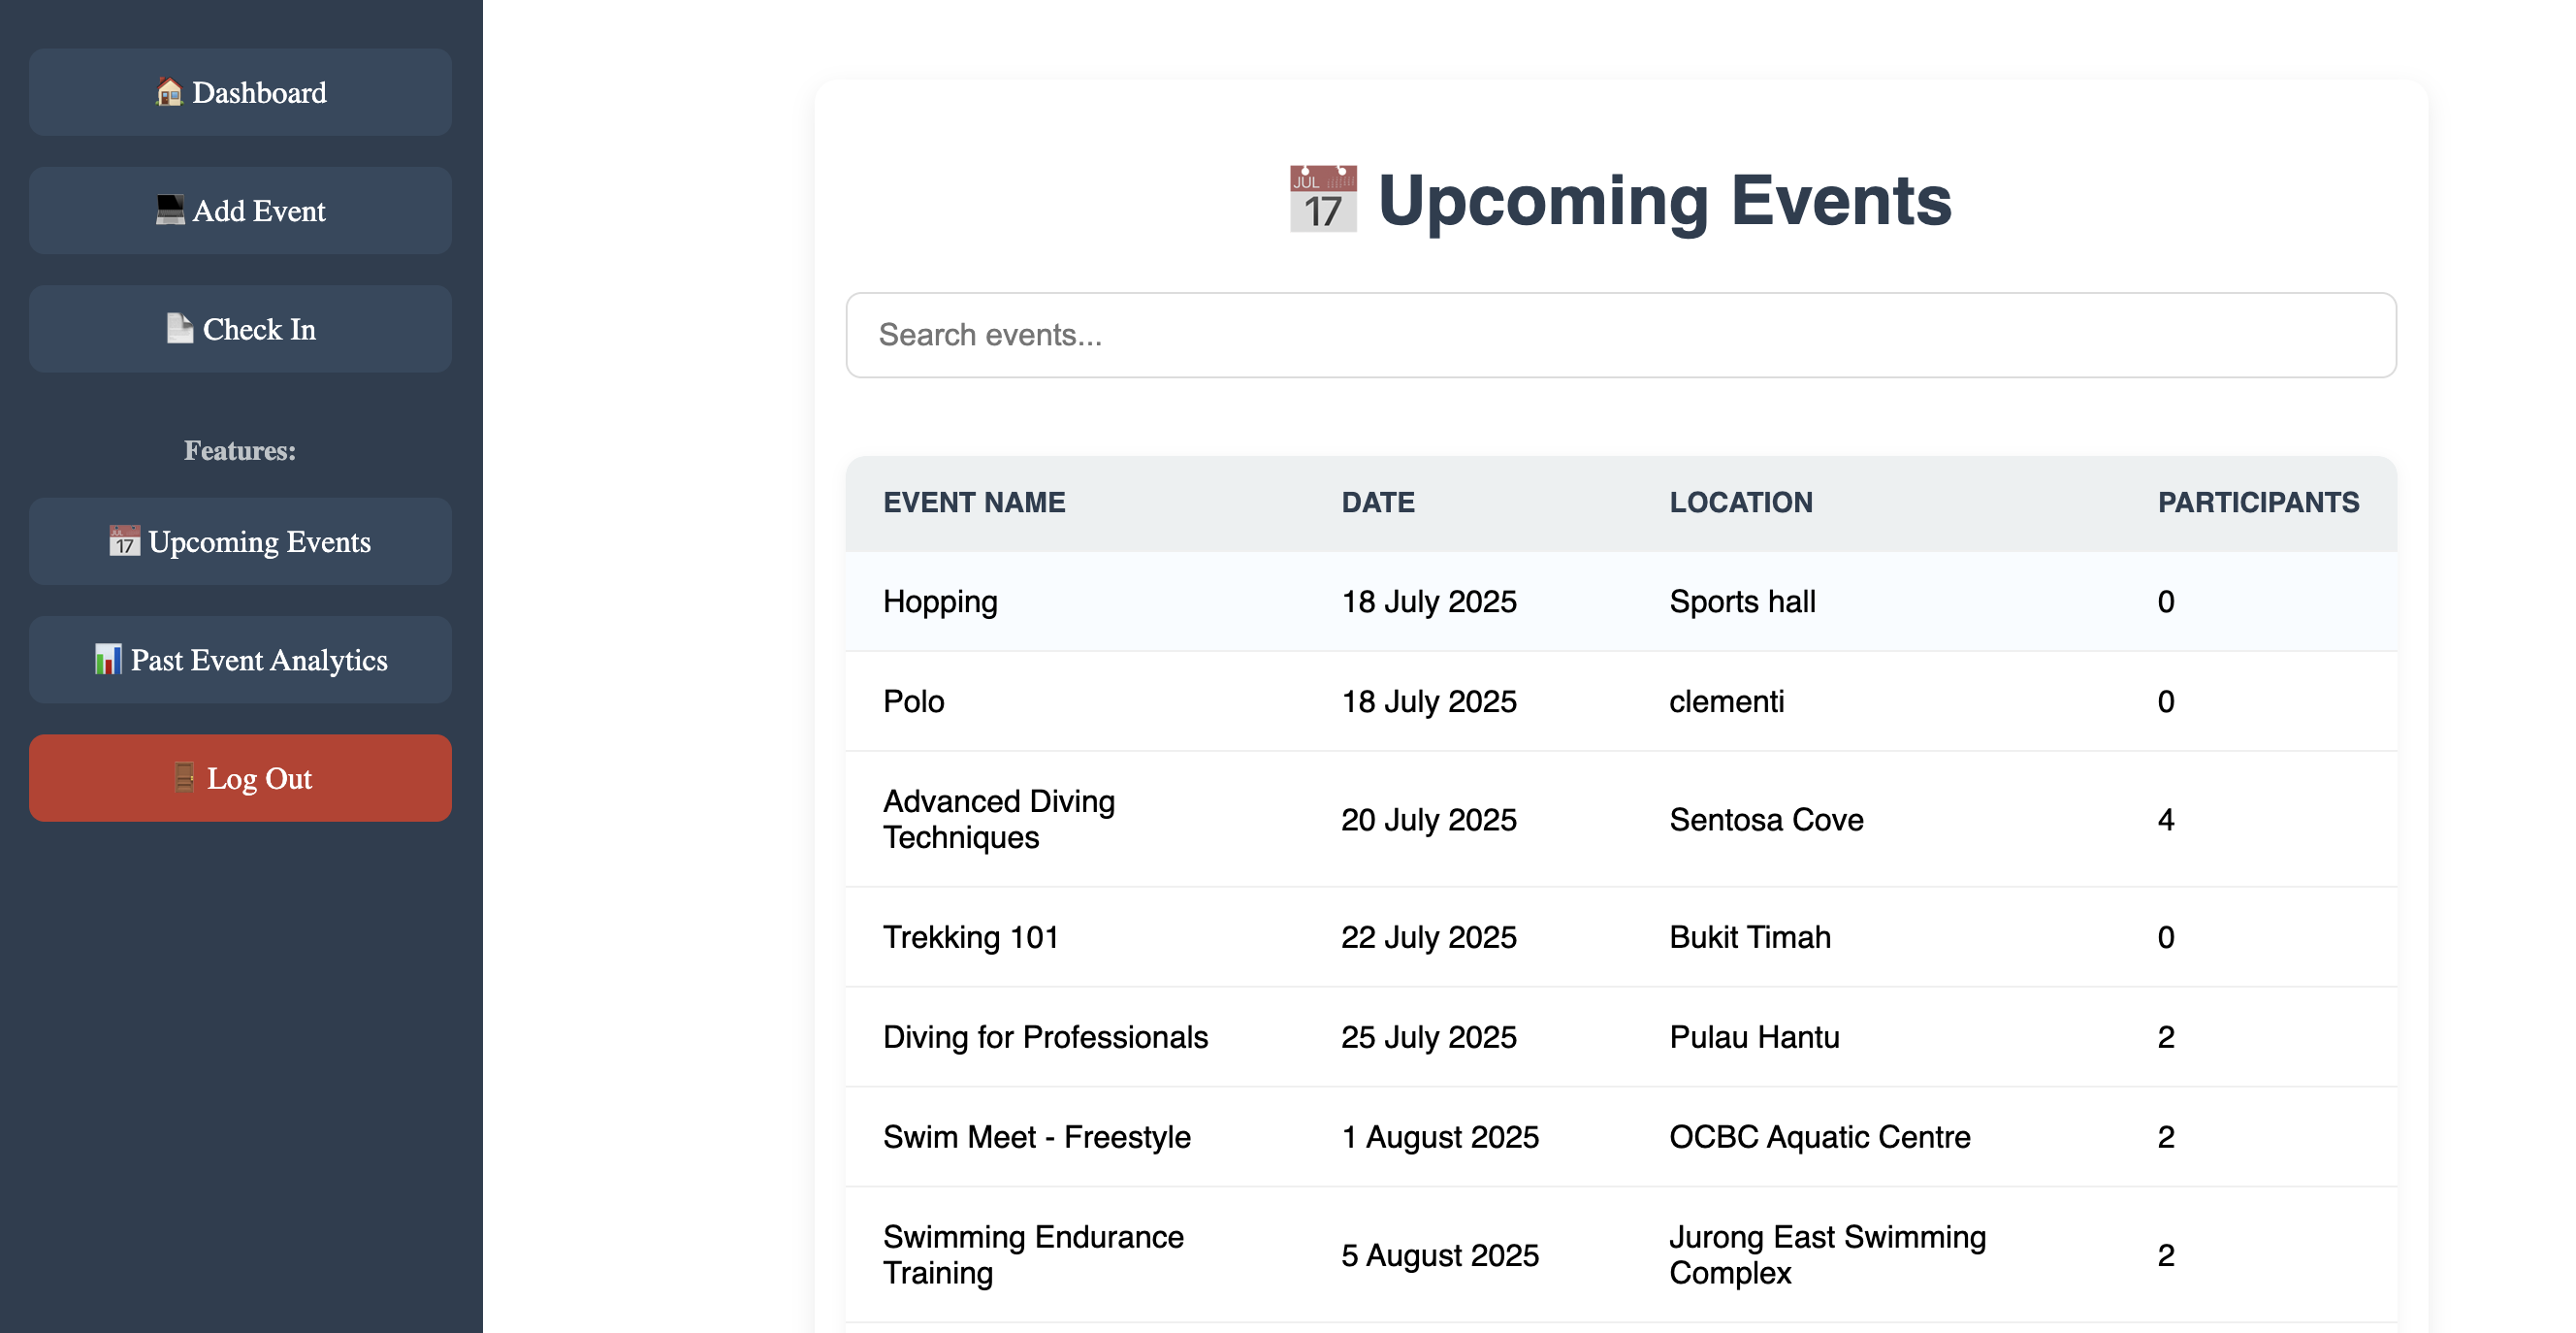
Task: Focus the Search events field
Action: (x=1620, y=335)
